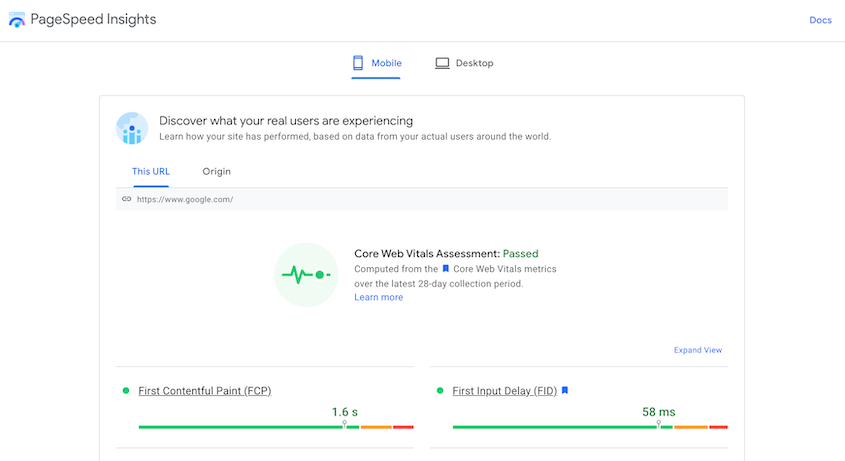The width and height of the screenshot is (845, 461).
Task: Click the Core Web Vitals metrics text
Action: (x=504, y=269)
